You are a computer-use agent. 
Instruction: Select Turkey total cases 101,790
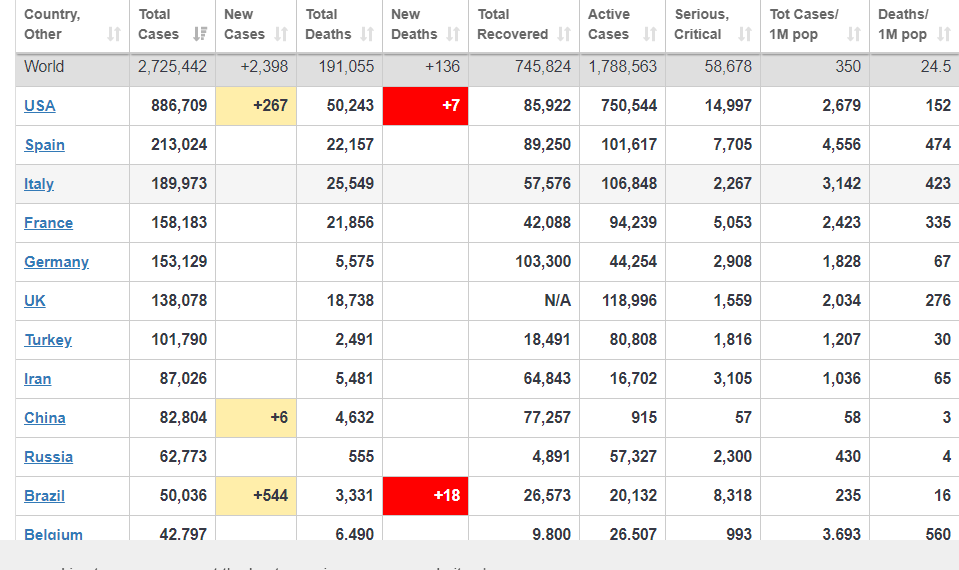pyautogui.click(x=179, y=340)
